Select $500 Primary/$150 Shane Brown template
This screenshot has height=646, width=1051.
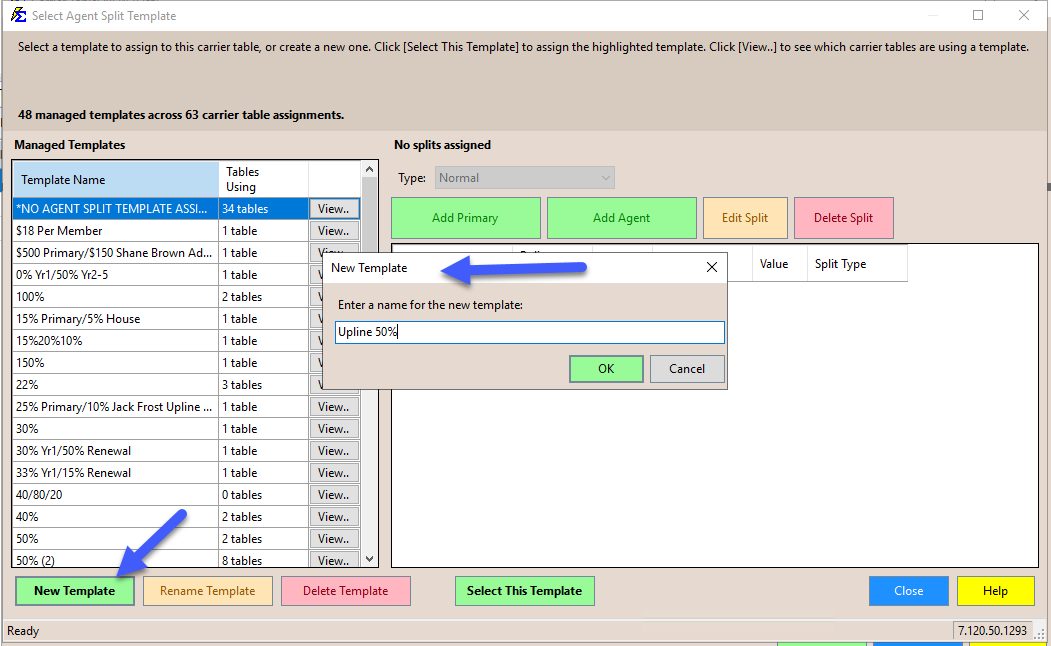tap(116, 253)
